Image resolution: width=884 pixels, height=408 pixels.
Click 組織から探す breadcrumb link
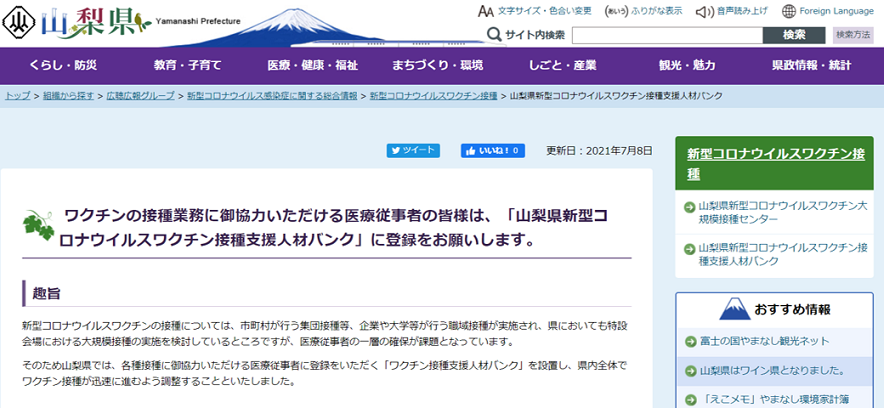pyautogui.click(x=68, y=96)
